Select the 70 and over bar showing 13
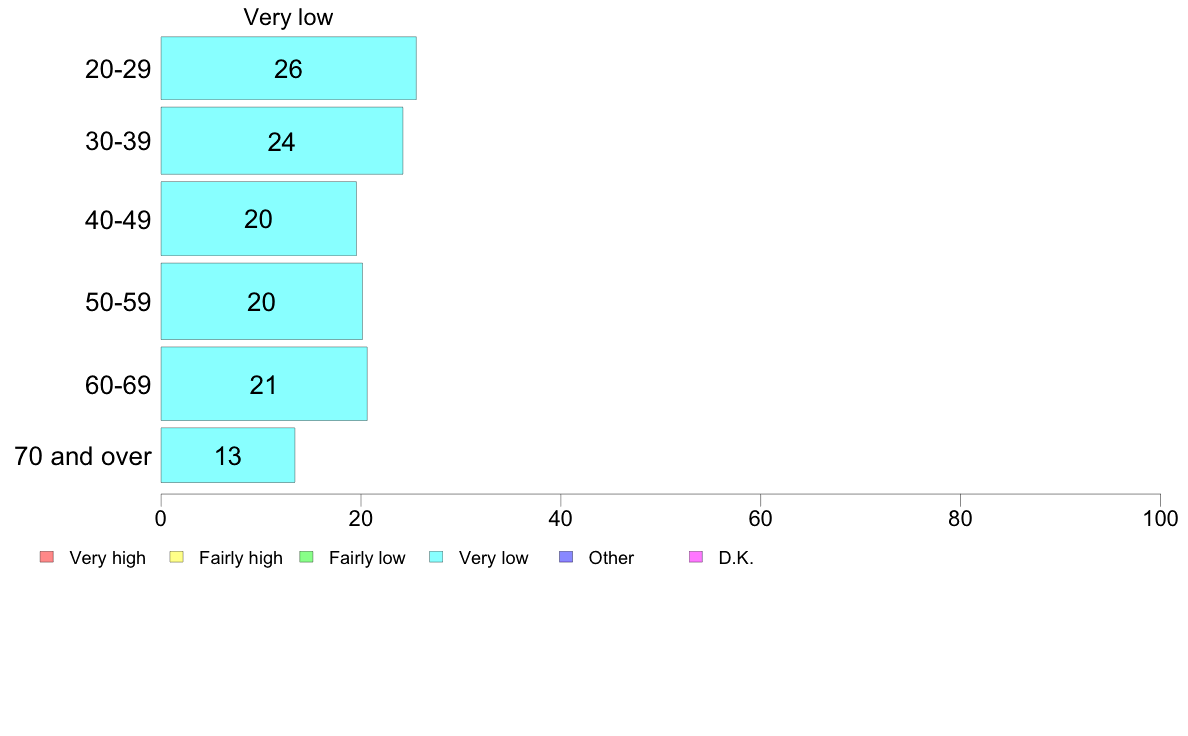The height and width of the screenshot is (736, 1188). 228,455
